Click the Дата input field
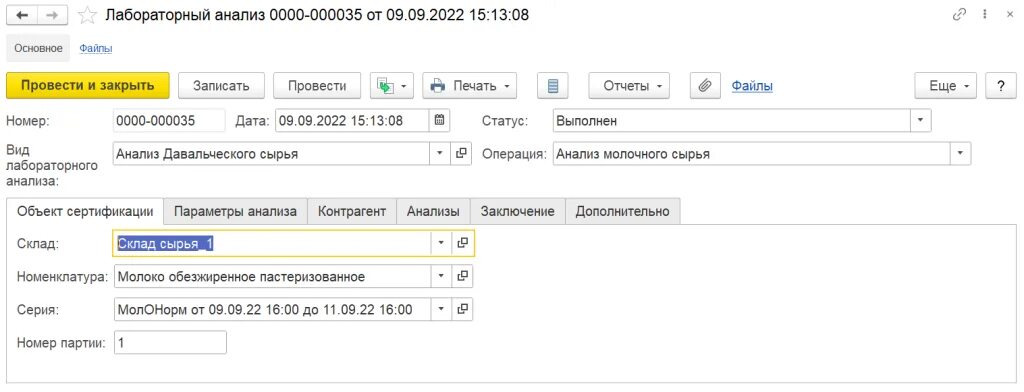Screen dimensions: 1024x392 click(x=353, y=120)
